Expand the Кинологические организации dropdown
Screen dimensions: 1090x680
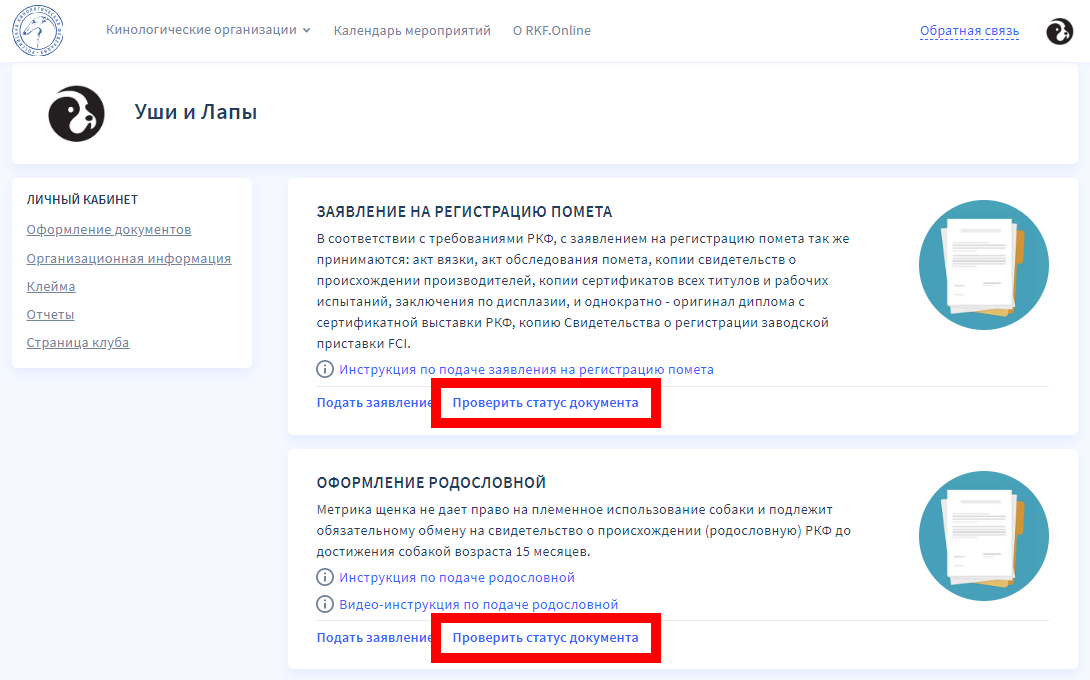click(x=208, y=30)
